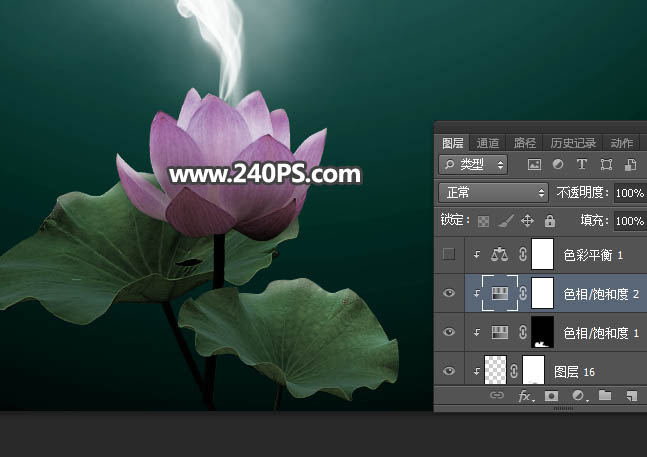The height and width of the screenshot is (457, 647).
Task: Click the lock position move icon
Action: pyautogui.click(x=527, y=221)
